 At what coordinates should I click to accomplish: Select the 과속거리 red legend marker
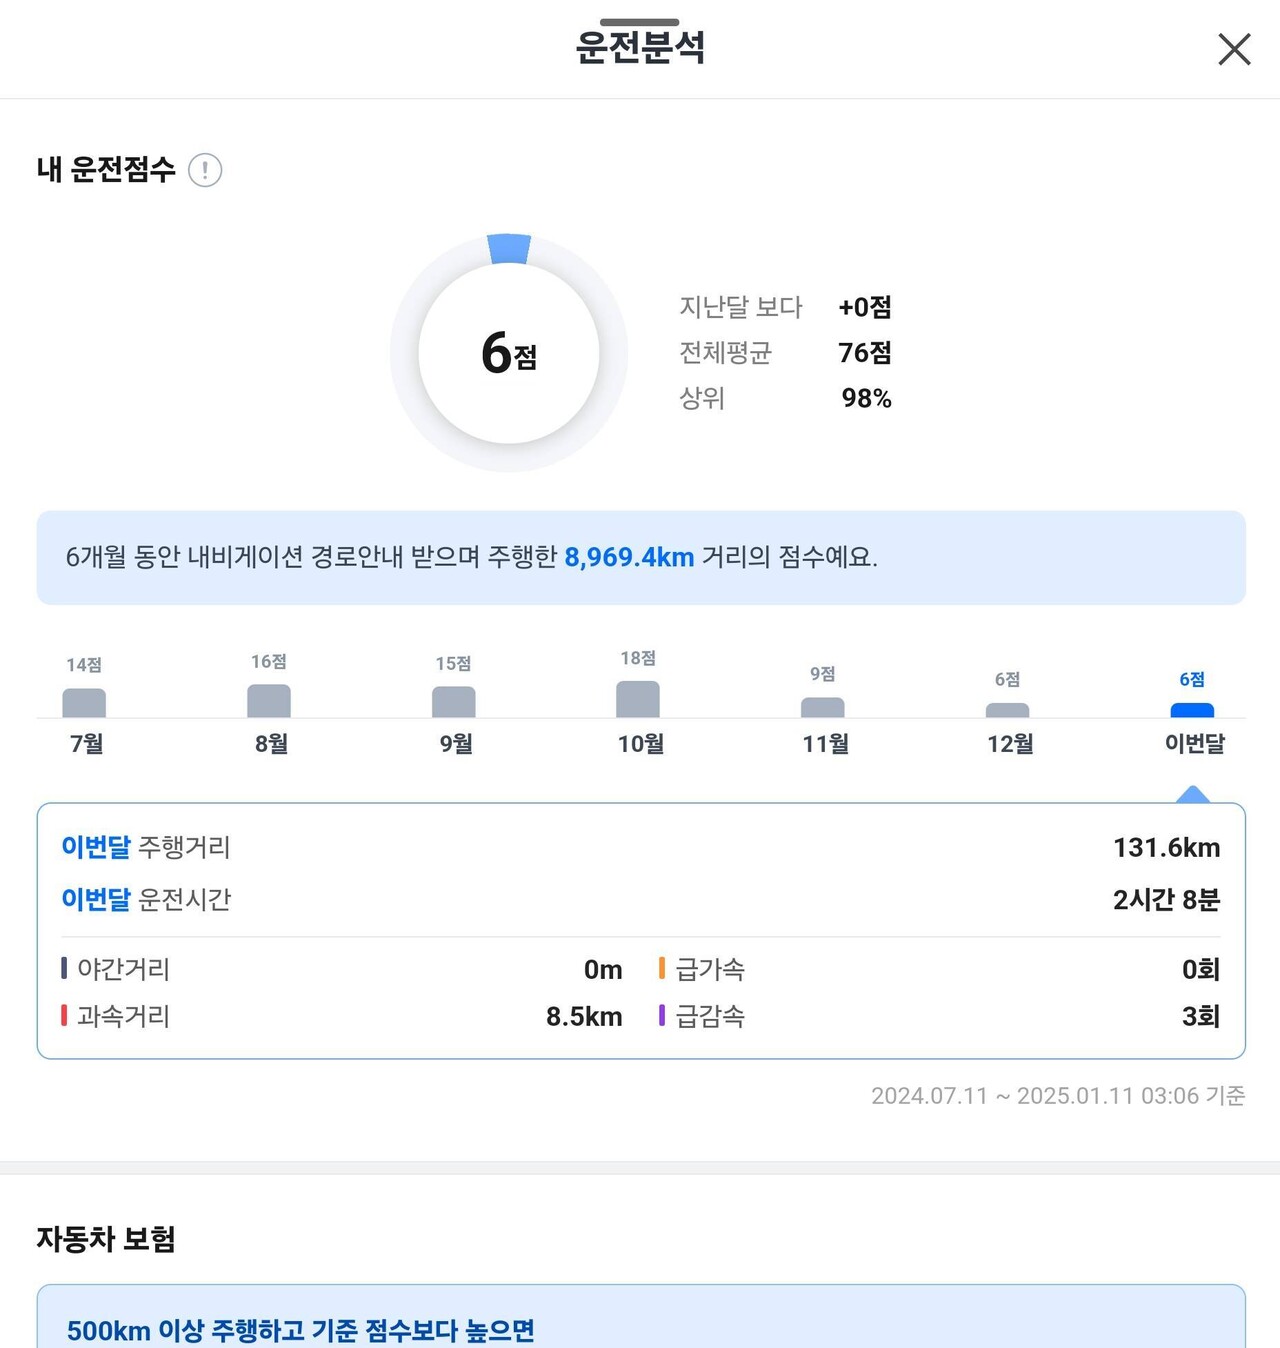[64, 1016]
